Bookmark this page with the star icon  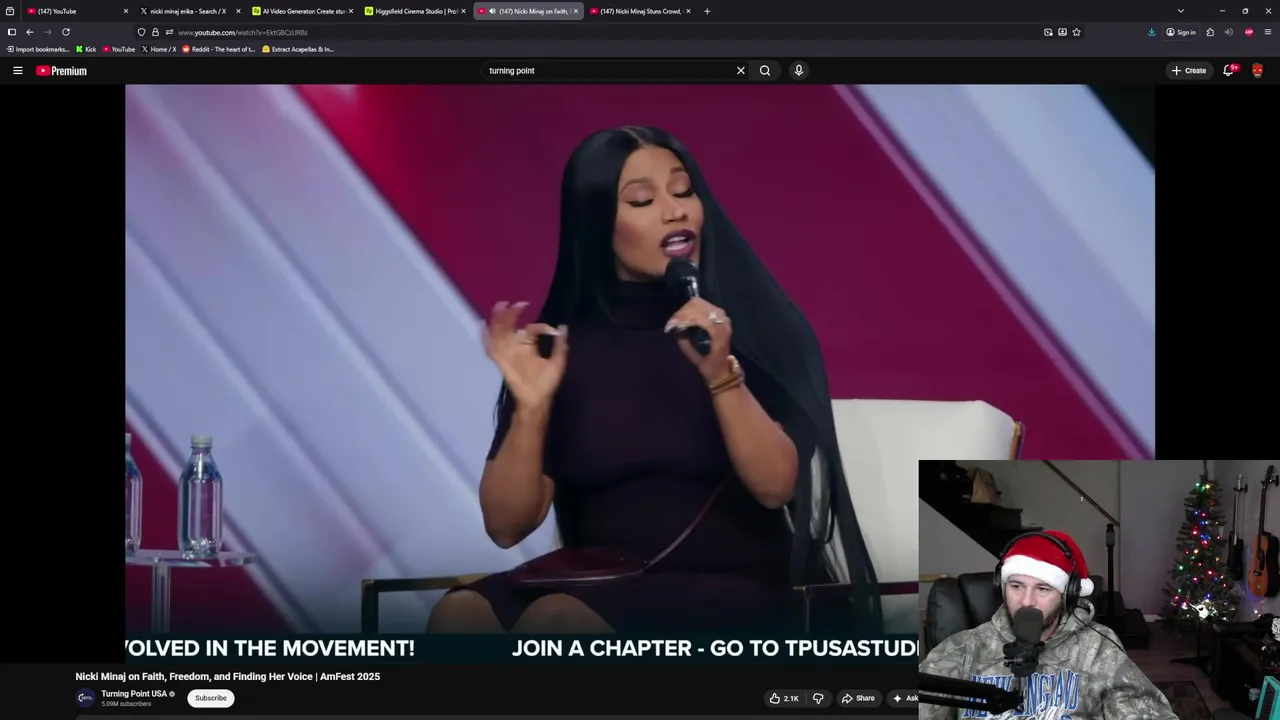pyautogui.click(x=1076, y=32)
